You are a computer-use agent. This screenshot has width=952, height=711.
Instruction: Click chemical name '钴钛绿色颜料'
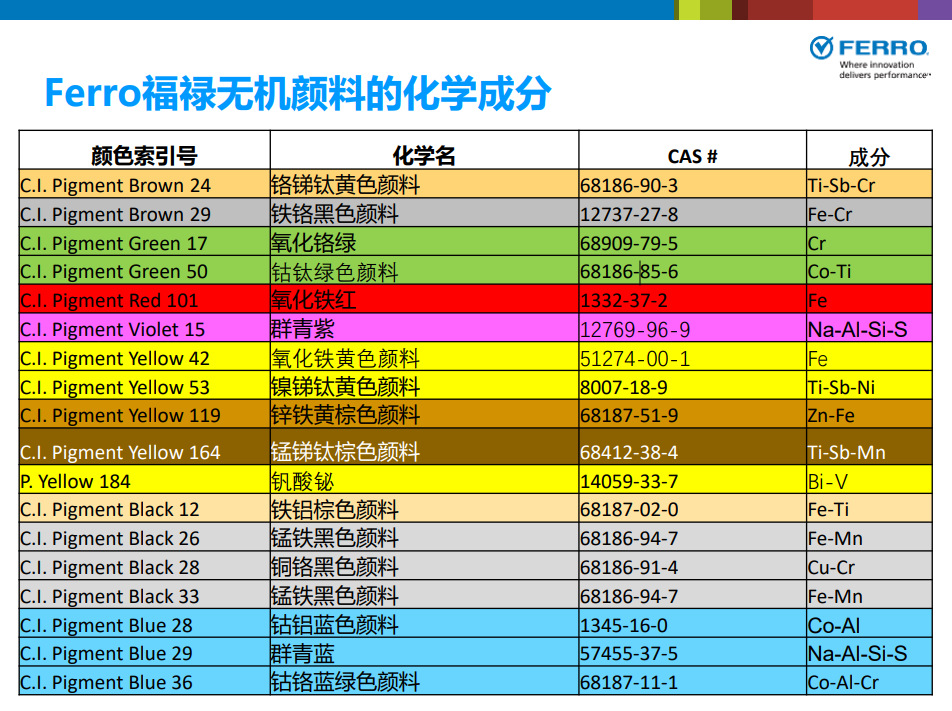(x=335, y=272)
